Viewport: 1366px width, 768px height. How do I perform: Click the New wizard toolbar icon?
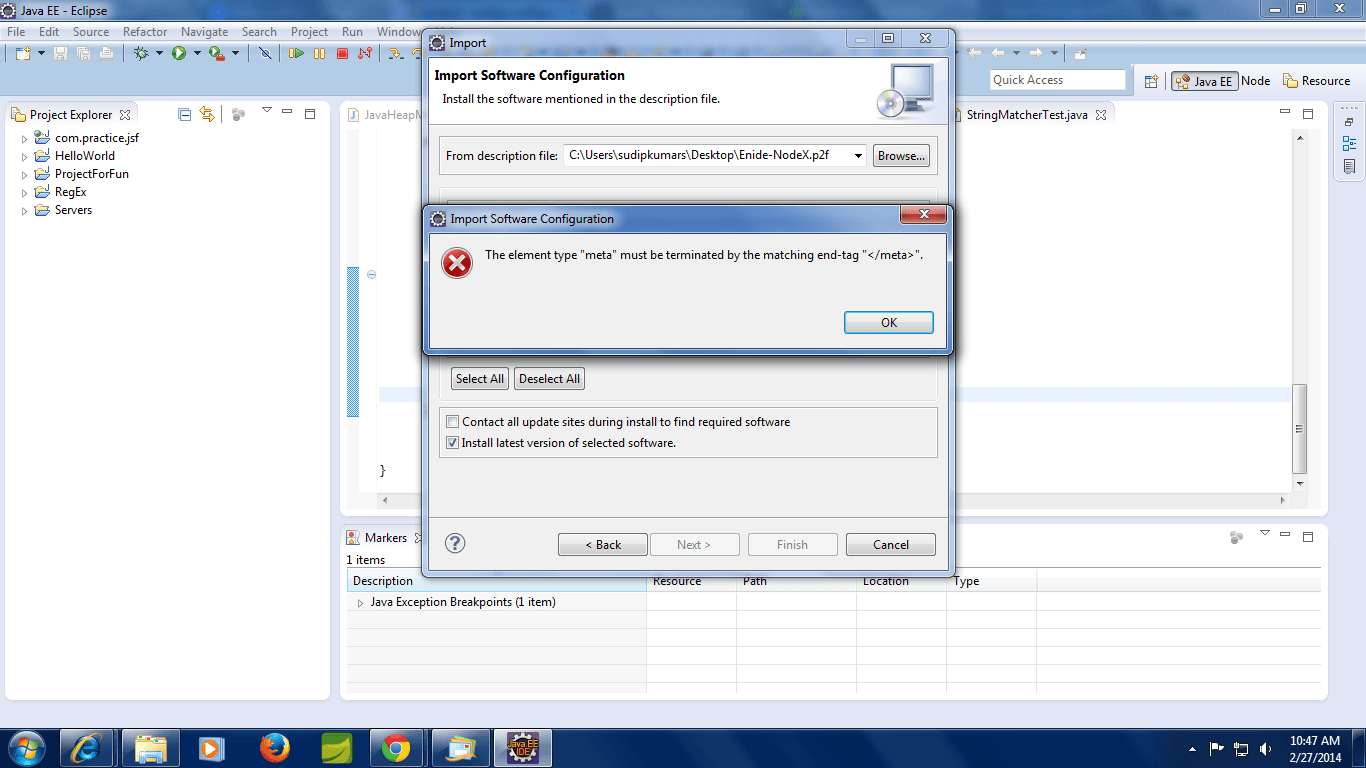point(22,53)
